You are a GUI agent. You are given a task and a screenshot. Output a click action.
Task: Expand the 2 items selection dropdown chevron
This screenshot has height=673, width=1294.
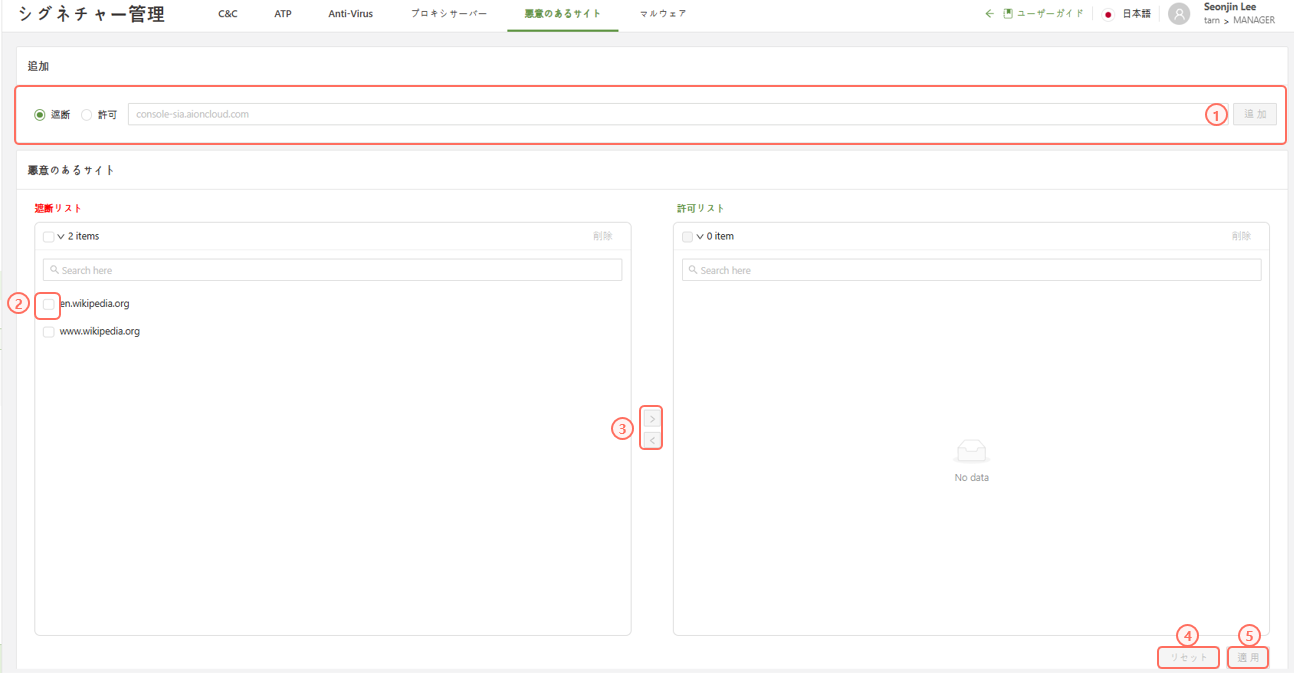pos(61,237)
